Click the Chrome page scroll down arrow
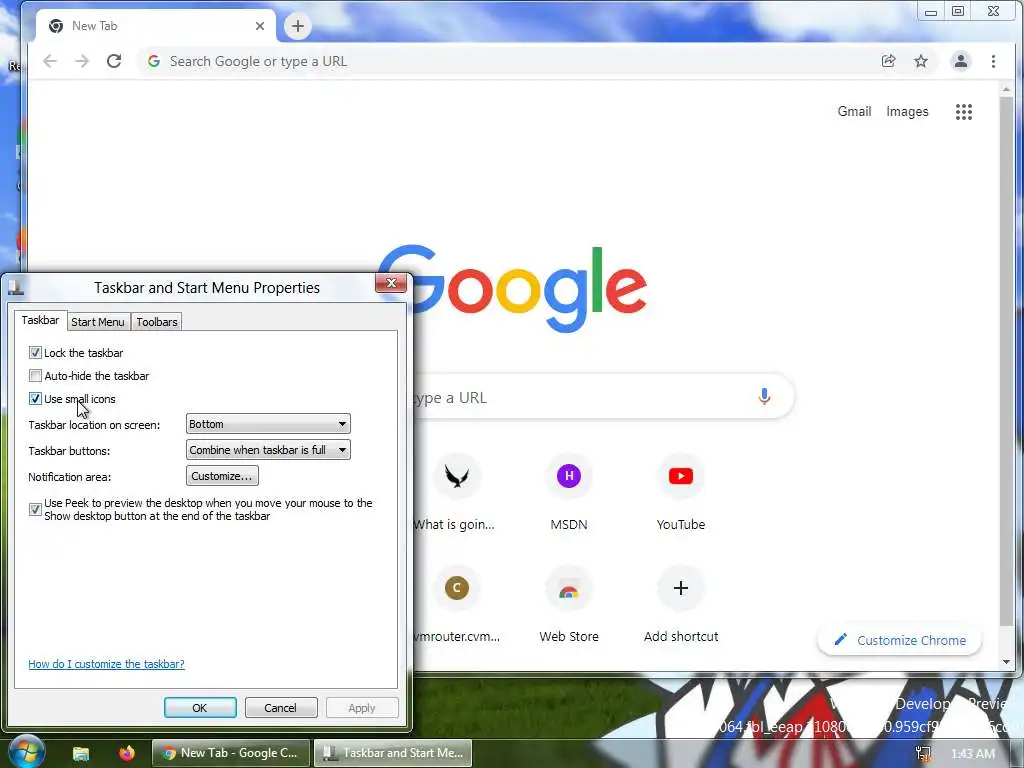 [1006, 662]
